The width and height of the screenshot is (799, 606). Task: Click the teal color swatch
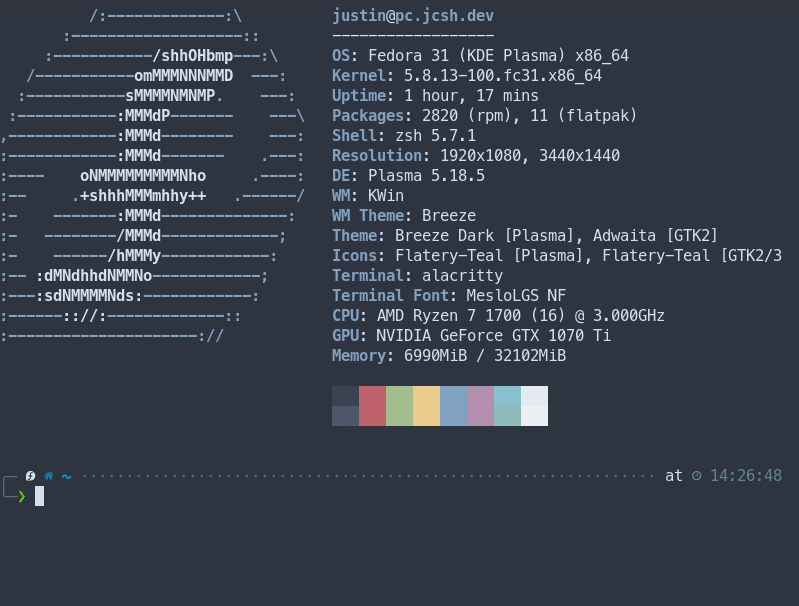[508, 406]
